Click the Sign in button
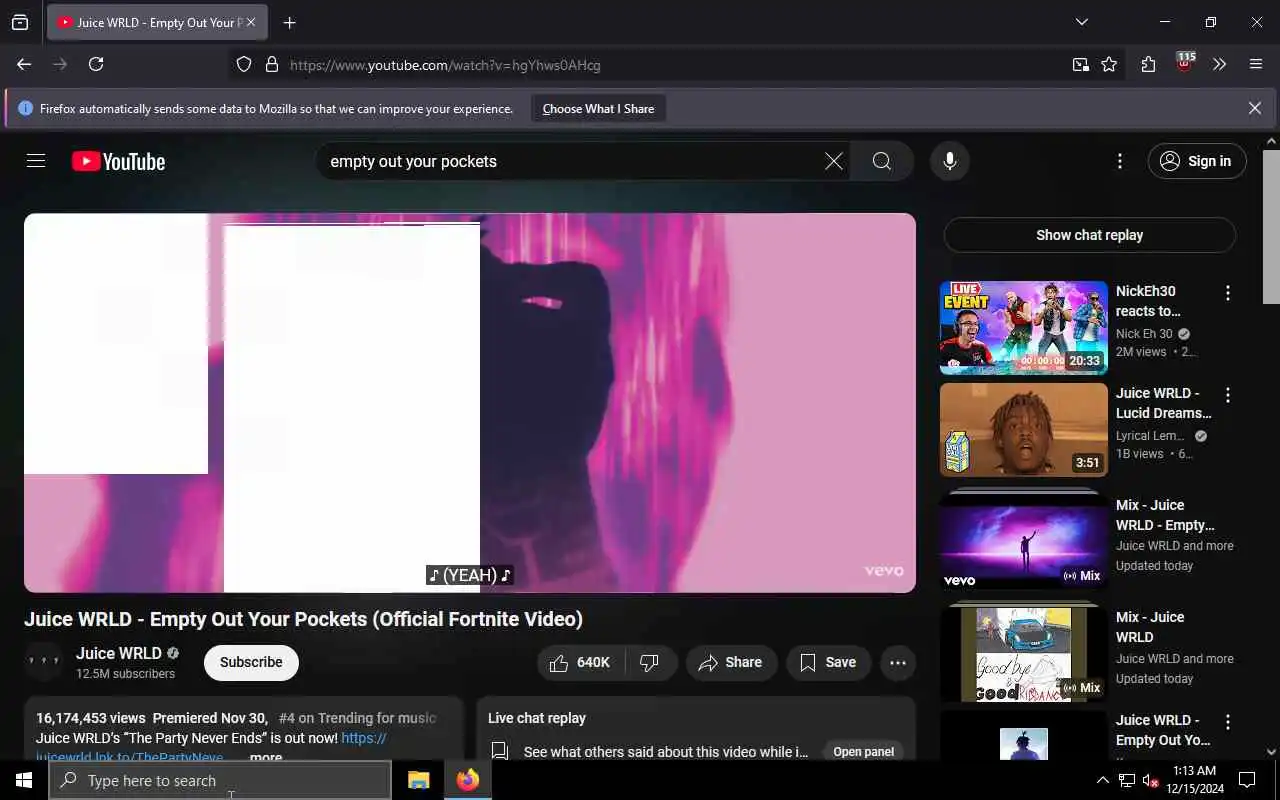Image resolution: width=1280 pixels, height=800 pixels. tap(1197, 161)
